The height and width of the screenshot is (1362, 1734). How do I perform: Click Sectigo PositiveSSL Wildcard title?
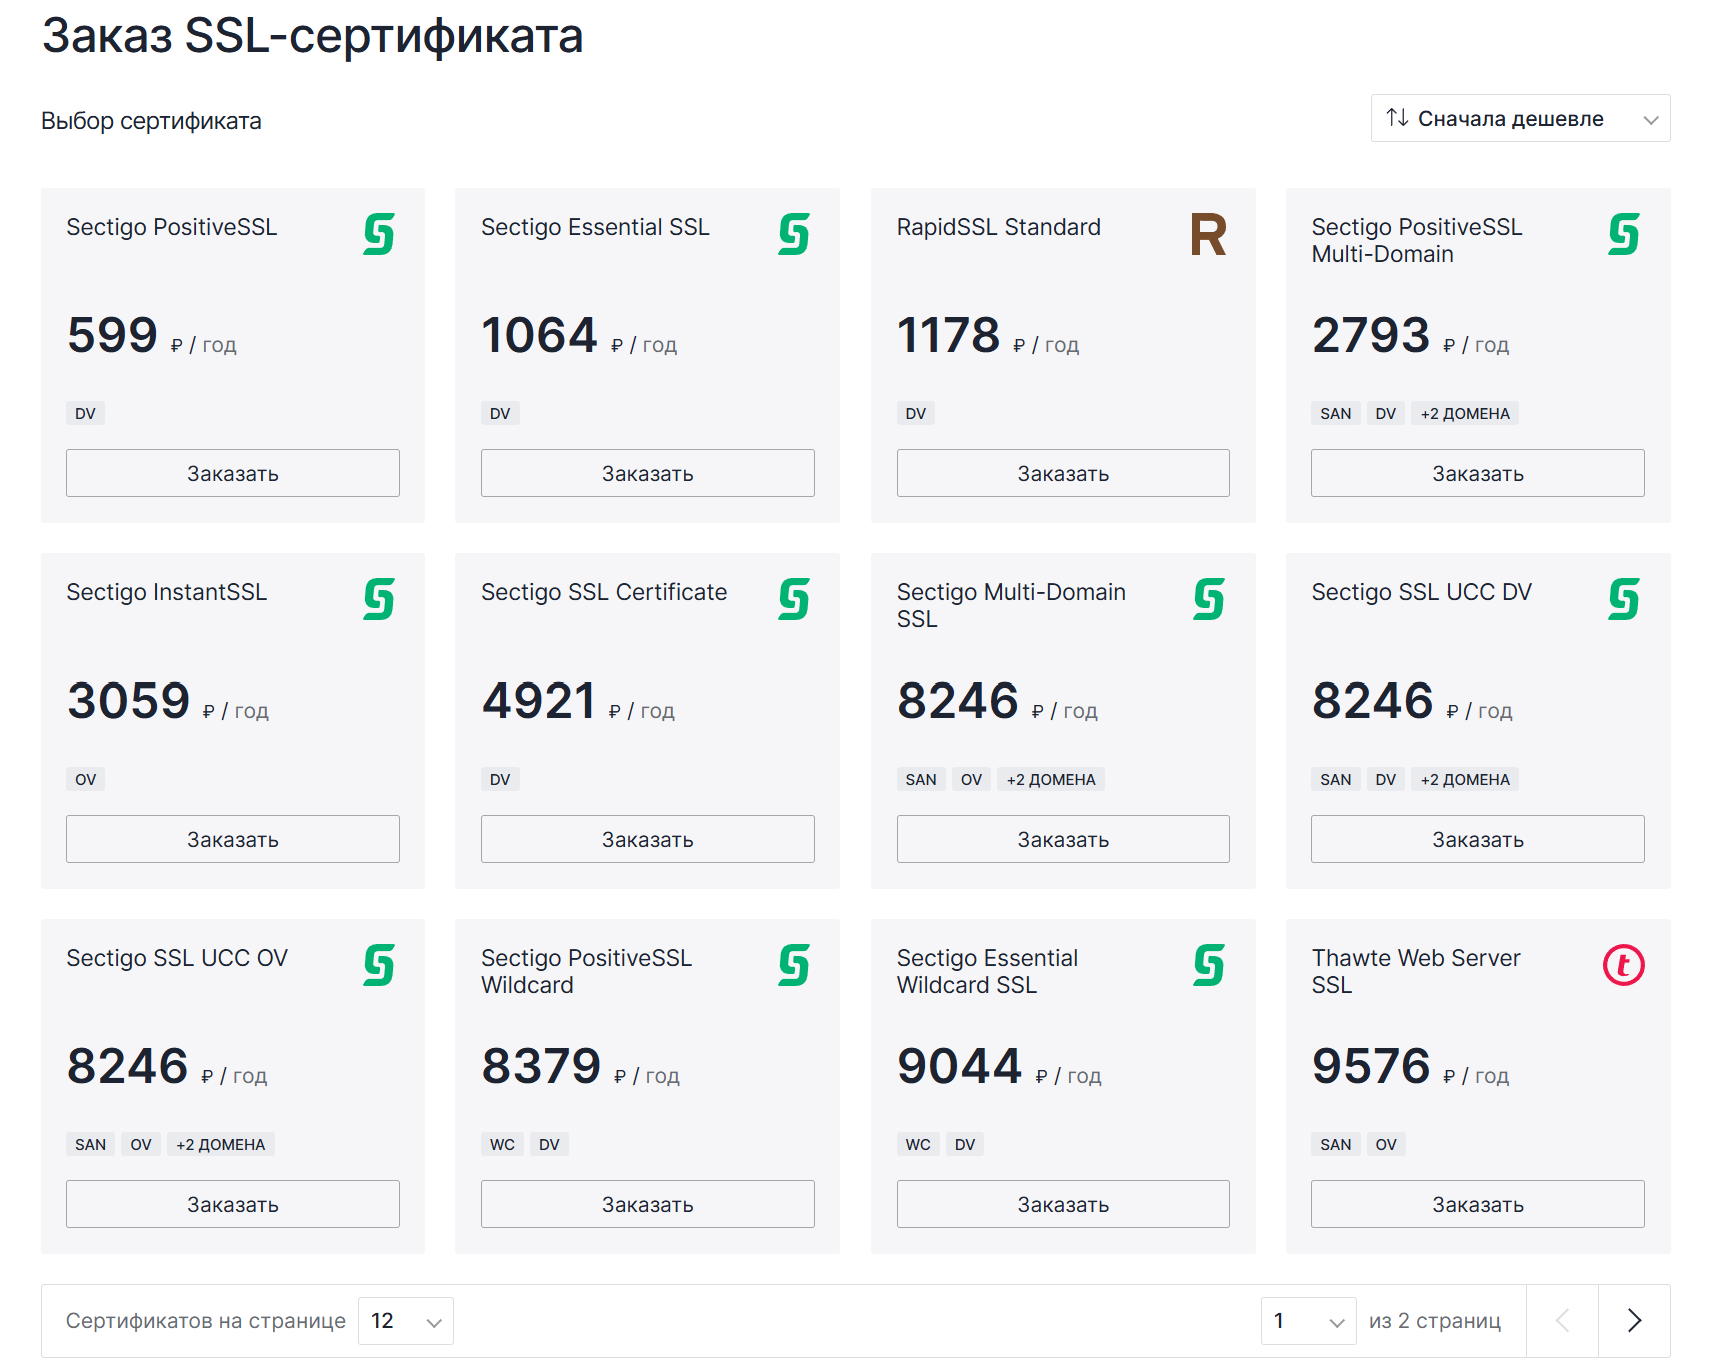click(586, 971)
